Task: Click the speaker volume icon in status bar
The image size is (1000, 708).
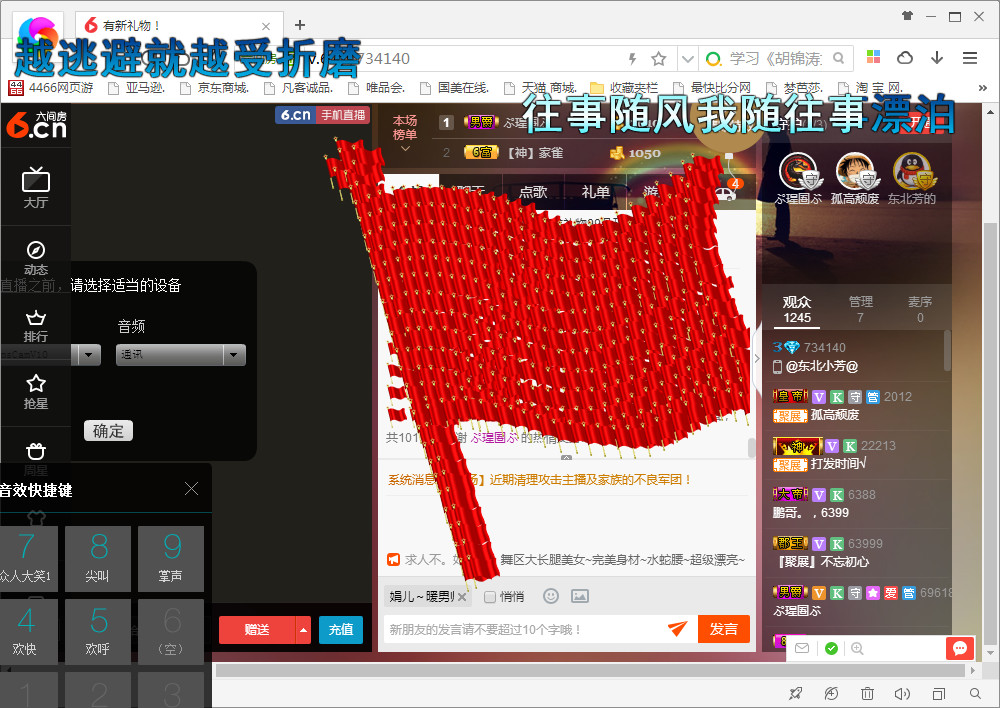Action: 902,693
